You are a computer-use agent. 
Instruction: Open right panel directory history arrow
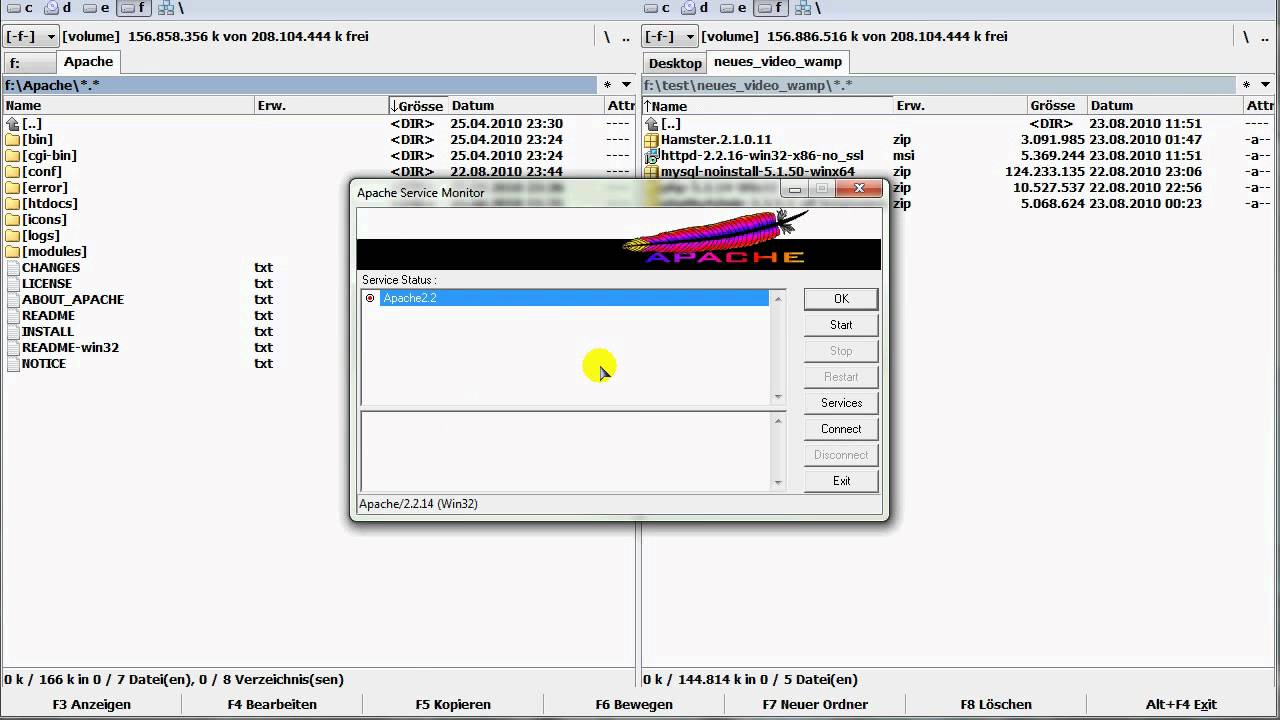[1264, 85]
